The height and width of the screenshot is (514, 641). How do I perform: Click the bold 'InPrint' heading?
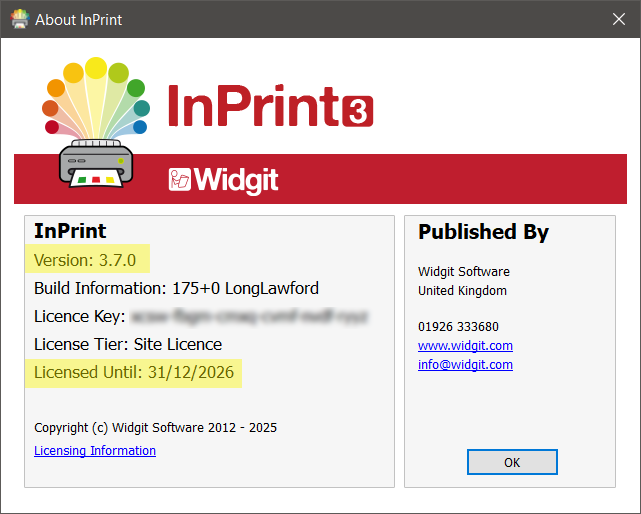(x=70, y=231)
